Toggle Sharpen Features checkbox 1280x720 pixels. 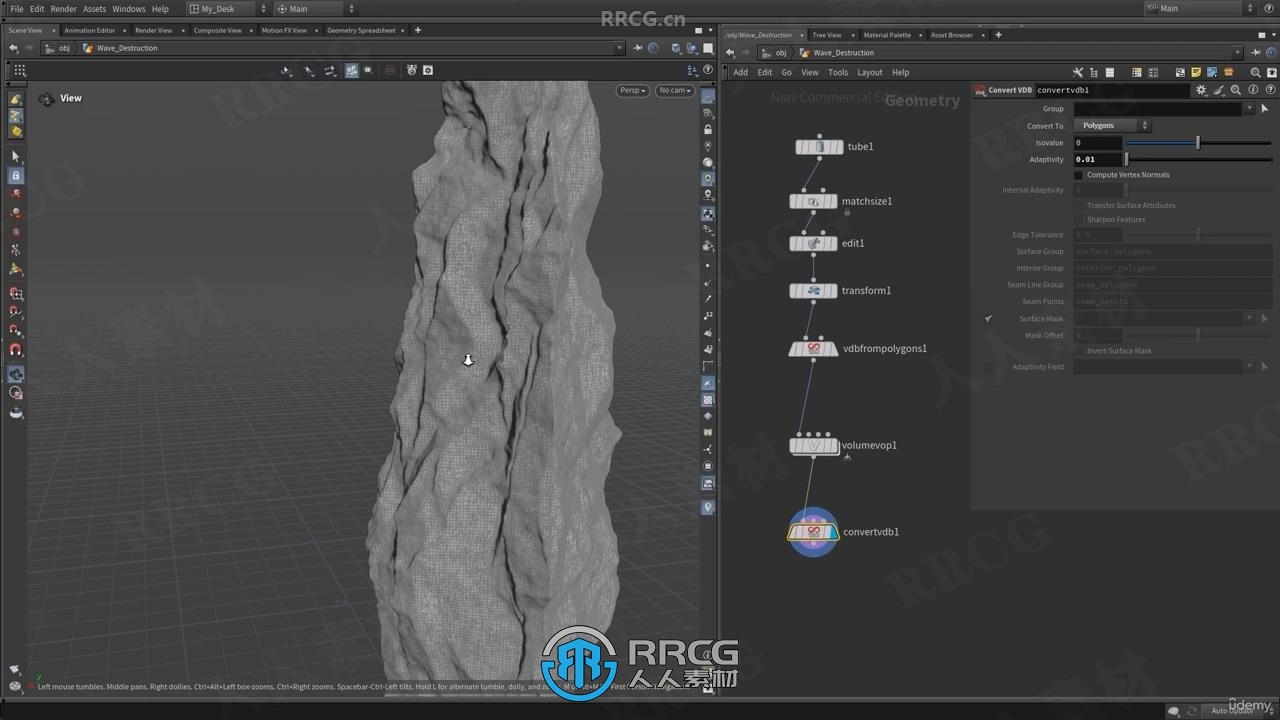[x=1079, y=219]
